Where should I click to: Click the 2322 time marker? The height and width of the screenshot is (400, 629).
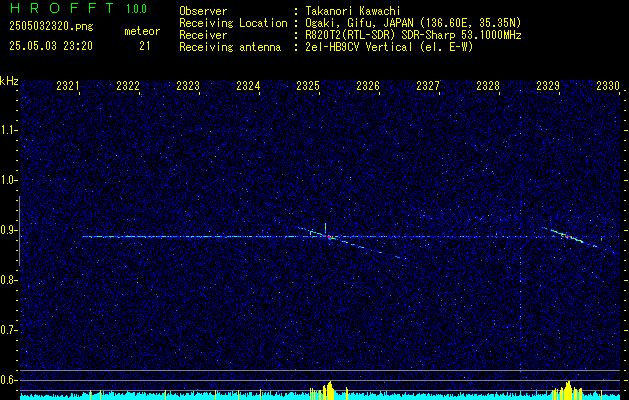(128, 85)
